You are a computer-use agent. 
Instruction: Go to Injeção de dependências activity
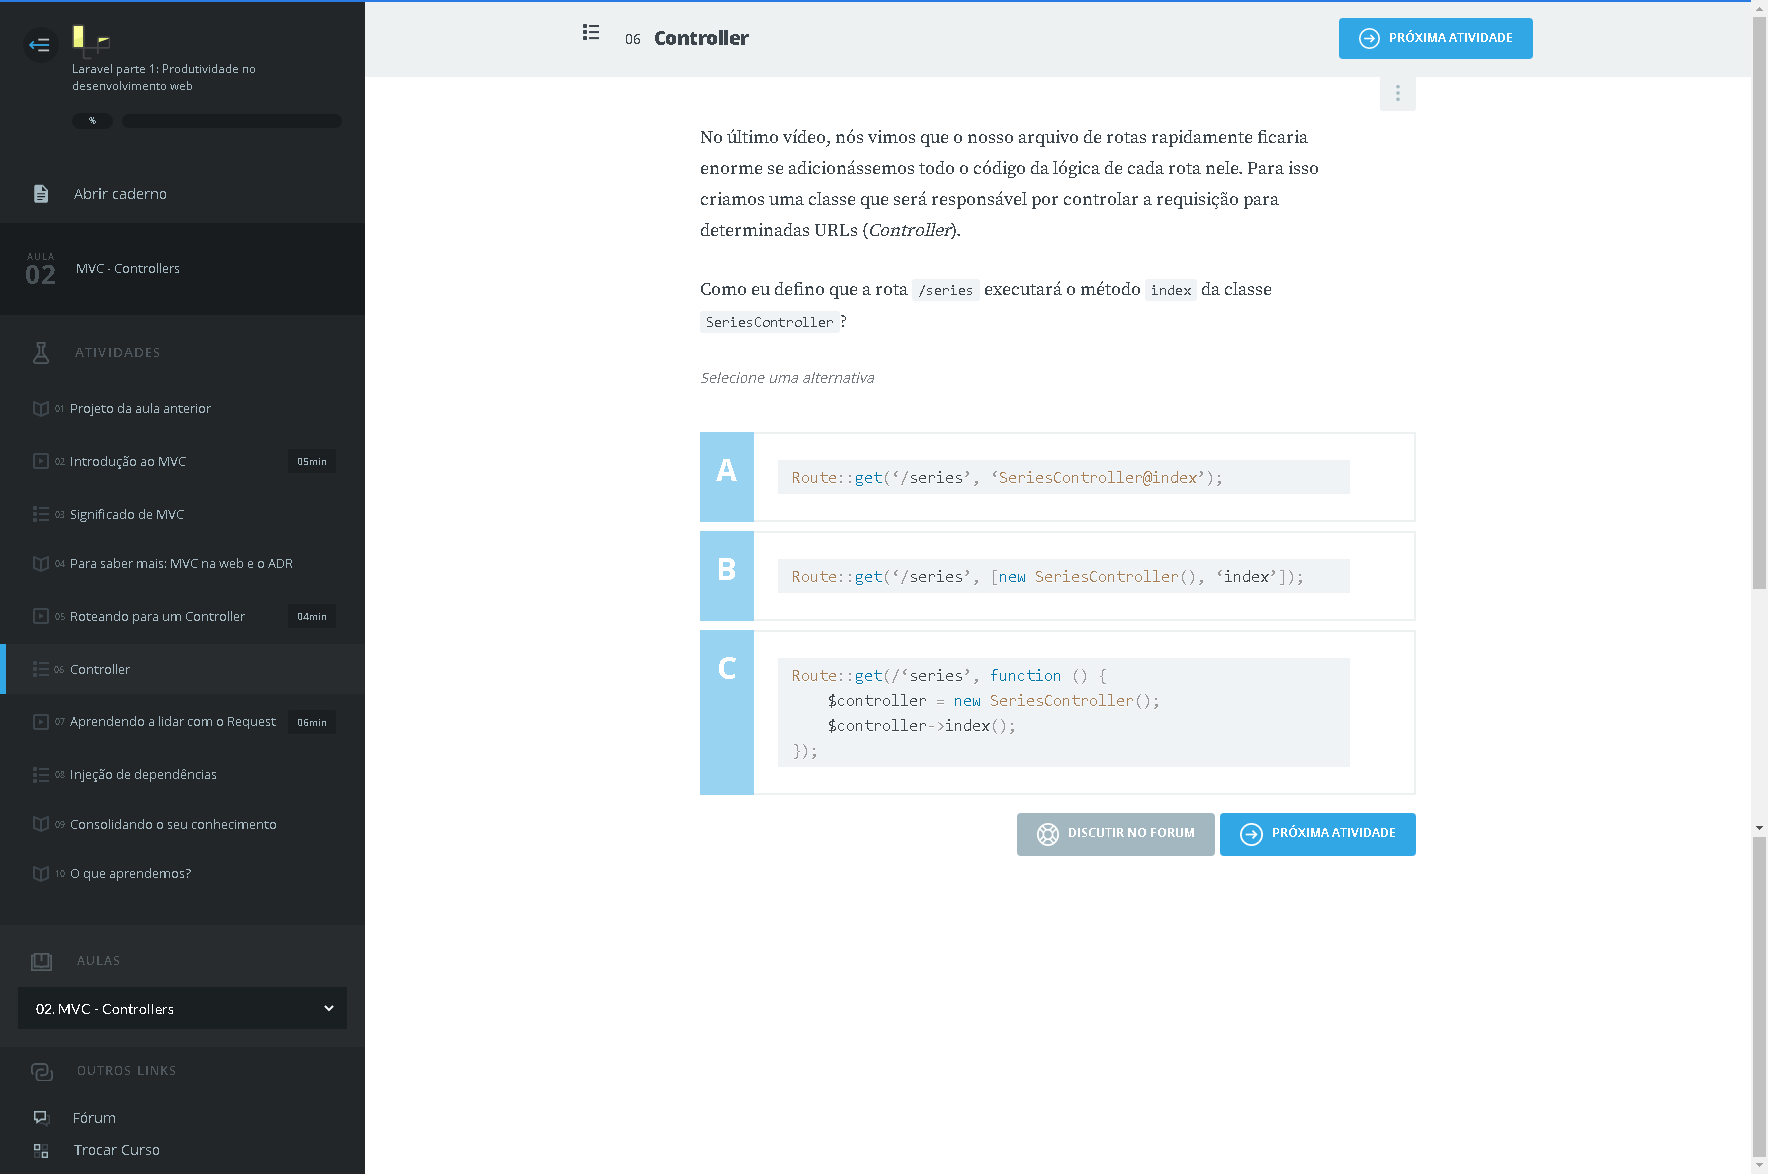(143, 775)
